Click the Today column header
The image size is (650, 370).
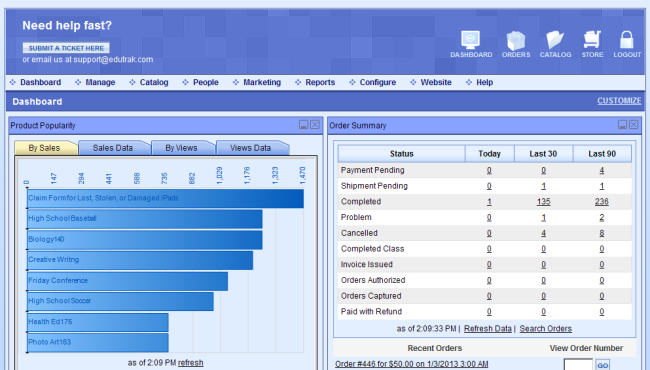point(490,154)
